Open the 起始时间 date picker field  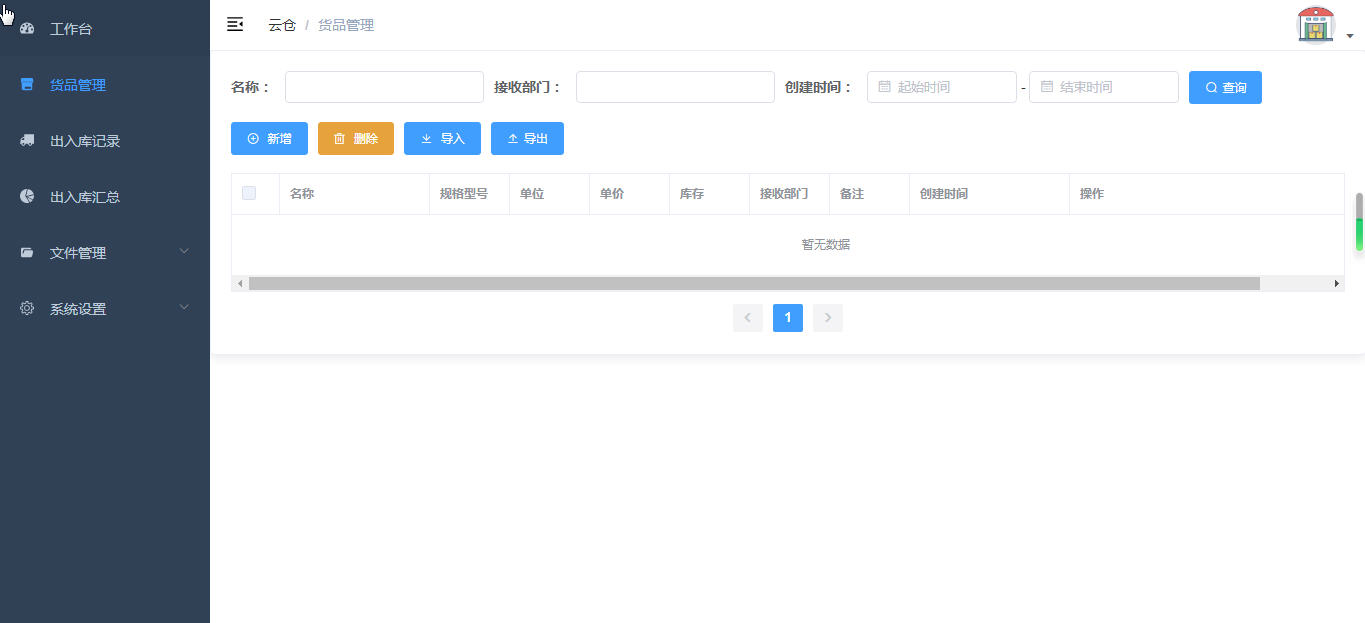942,87
